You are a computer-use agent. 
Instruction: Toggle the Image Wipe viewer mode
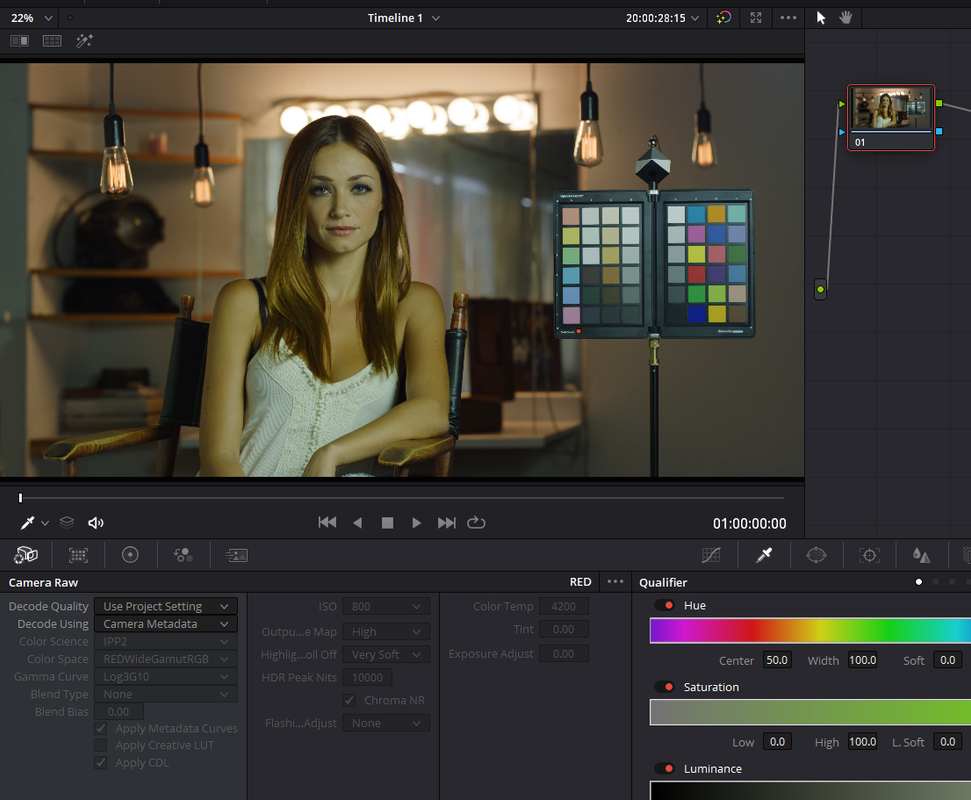pos(20,41)
